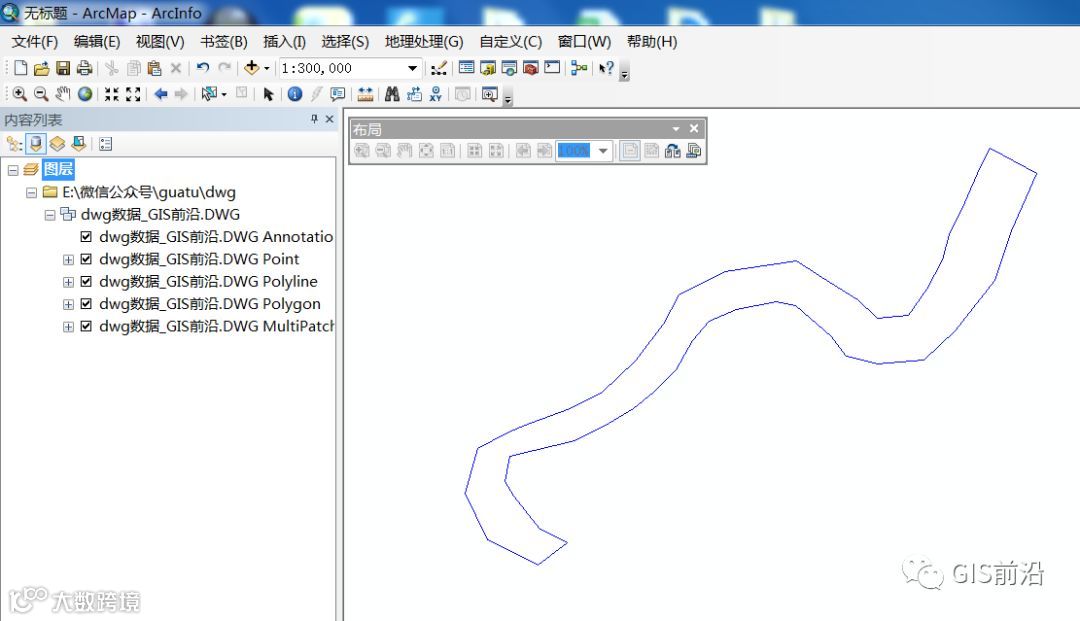
Task: Select the Pan hand tool
Action: pos(63,94)
